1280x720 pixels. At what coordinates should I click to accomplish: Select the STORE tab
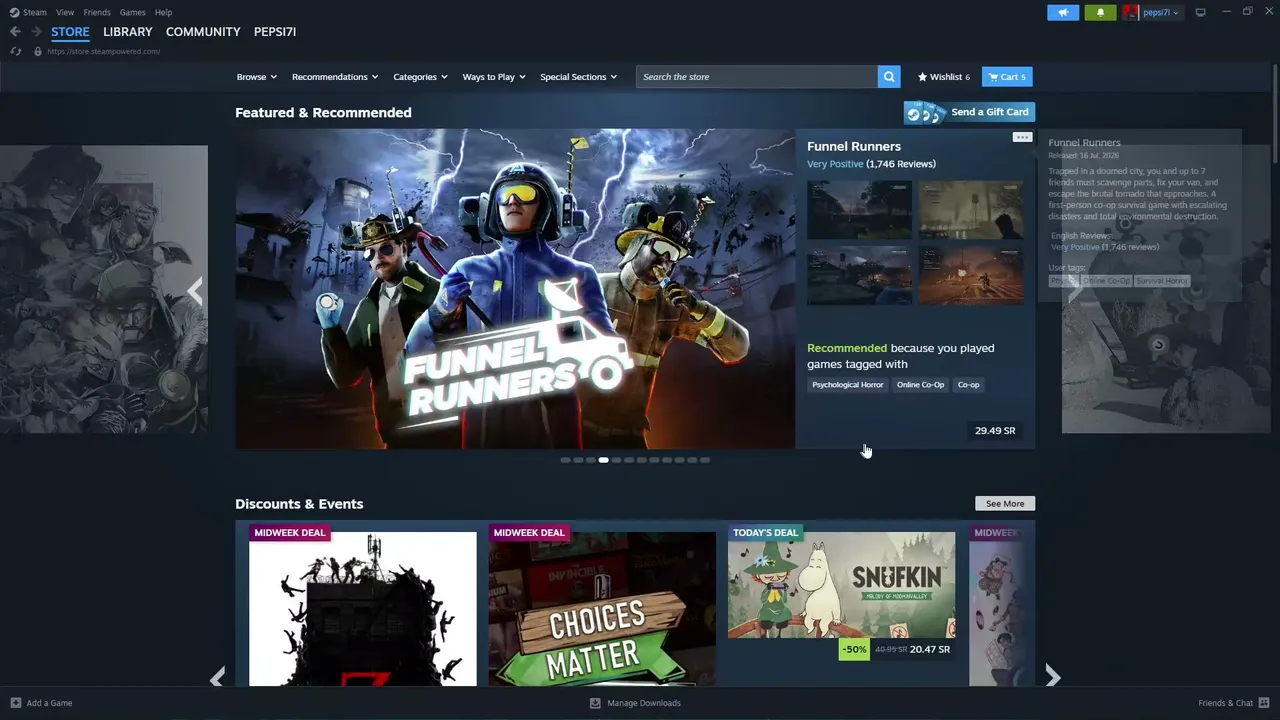[70, 32]
